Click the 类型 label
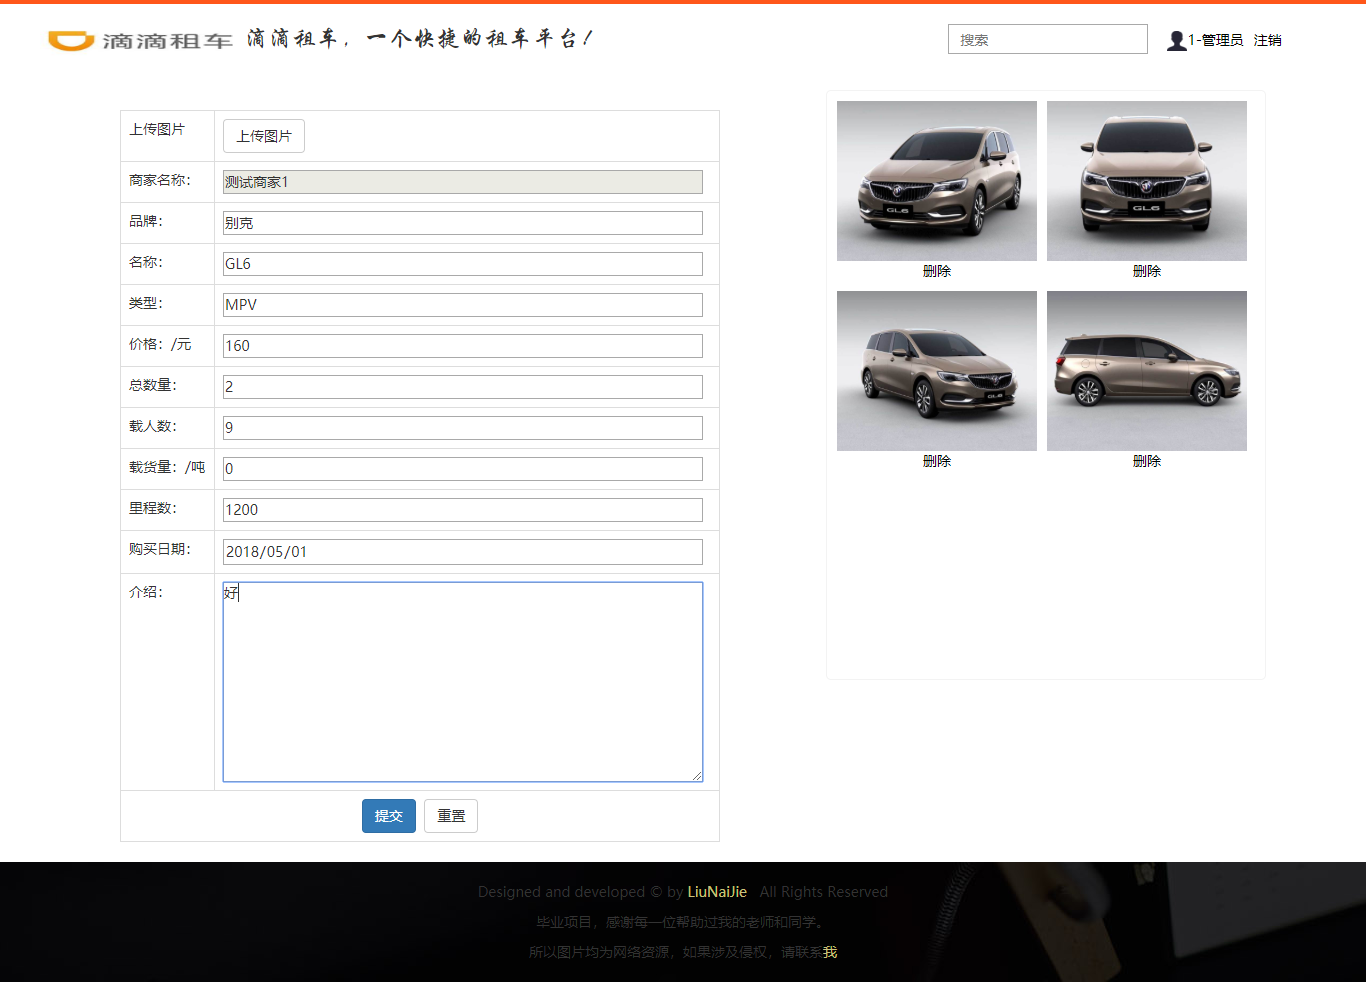The image size is (1366, 982). click(x=146, y=303)
